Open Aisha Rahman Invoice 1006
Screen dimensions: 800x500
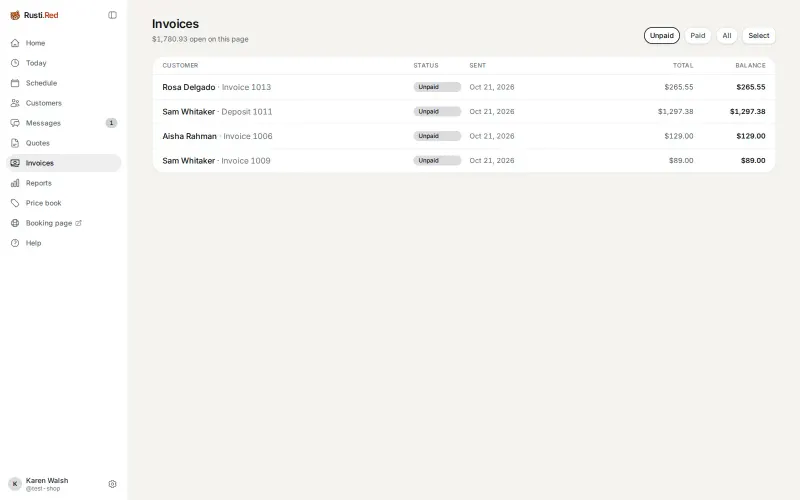[x=464, y=136]
